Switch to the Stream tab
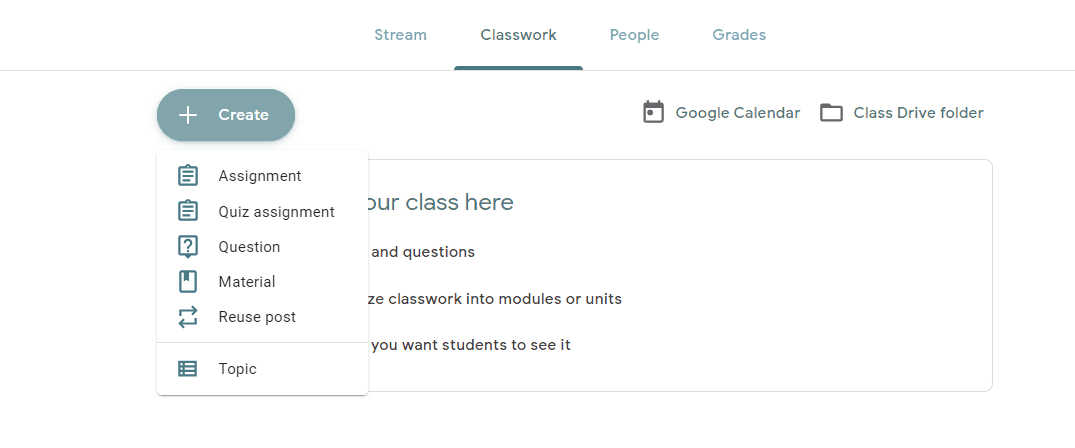The width and height of the screenshot is (1075, 448). click(400, 35)
